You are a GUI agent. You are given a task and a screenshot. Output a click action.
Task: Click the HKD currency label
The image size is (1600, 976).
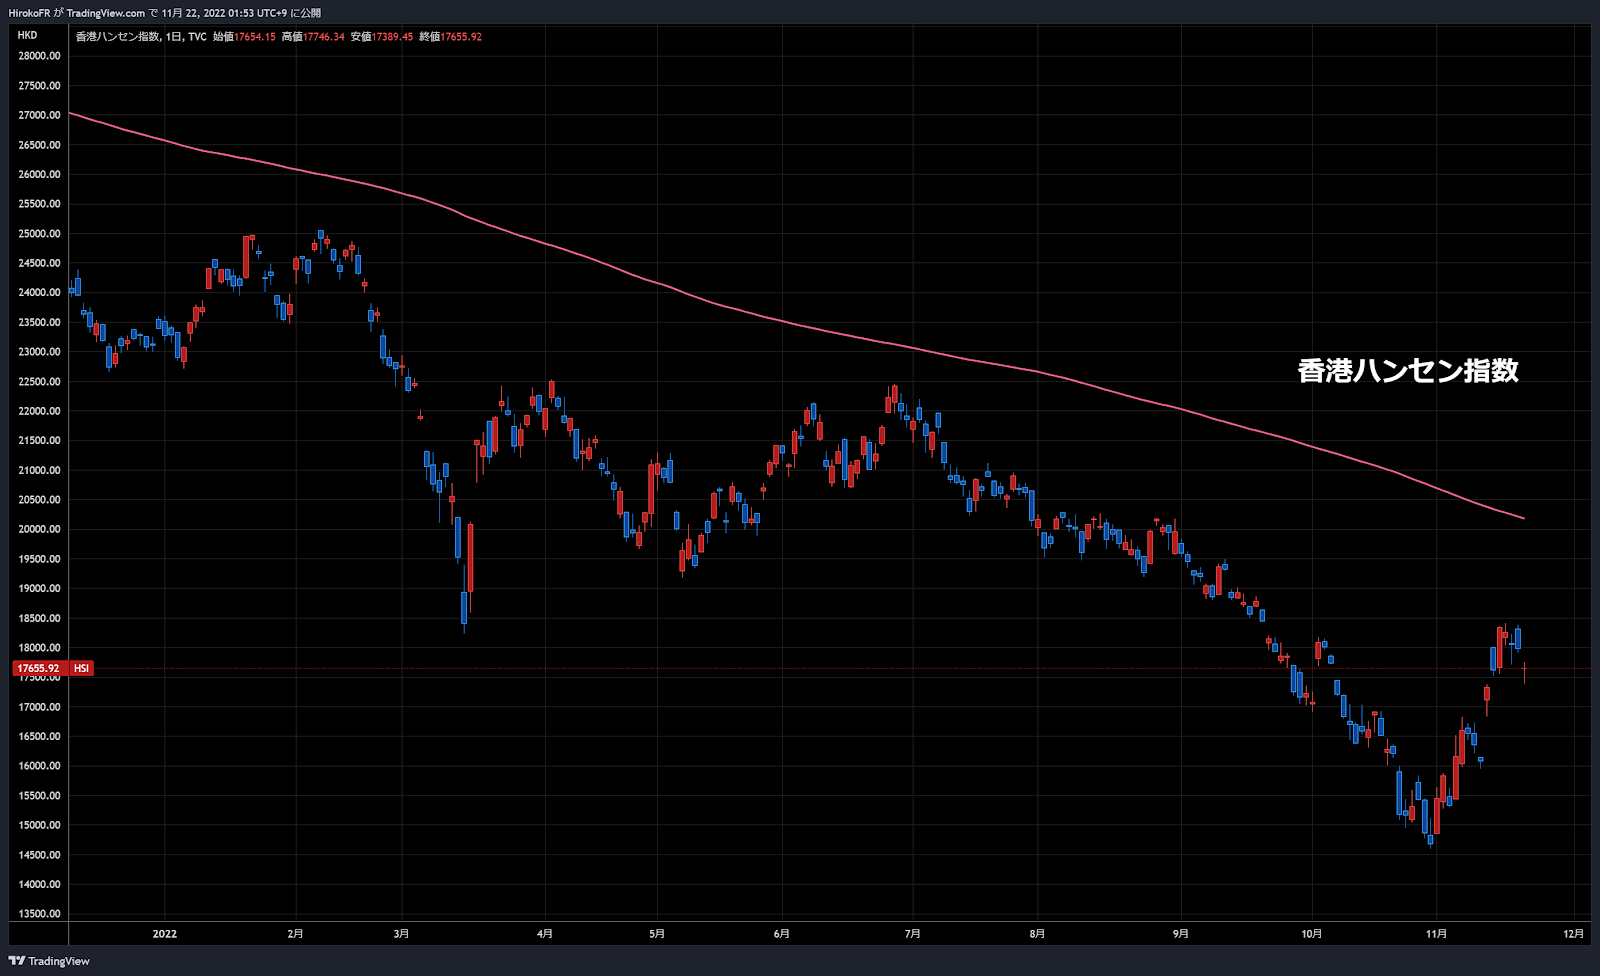coord(27,35)
